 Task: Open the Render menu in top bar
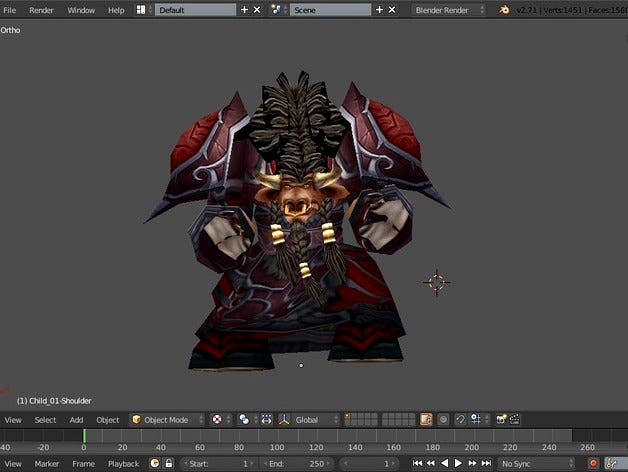coord(41,10)
